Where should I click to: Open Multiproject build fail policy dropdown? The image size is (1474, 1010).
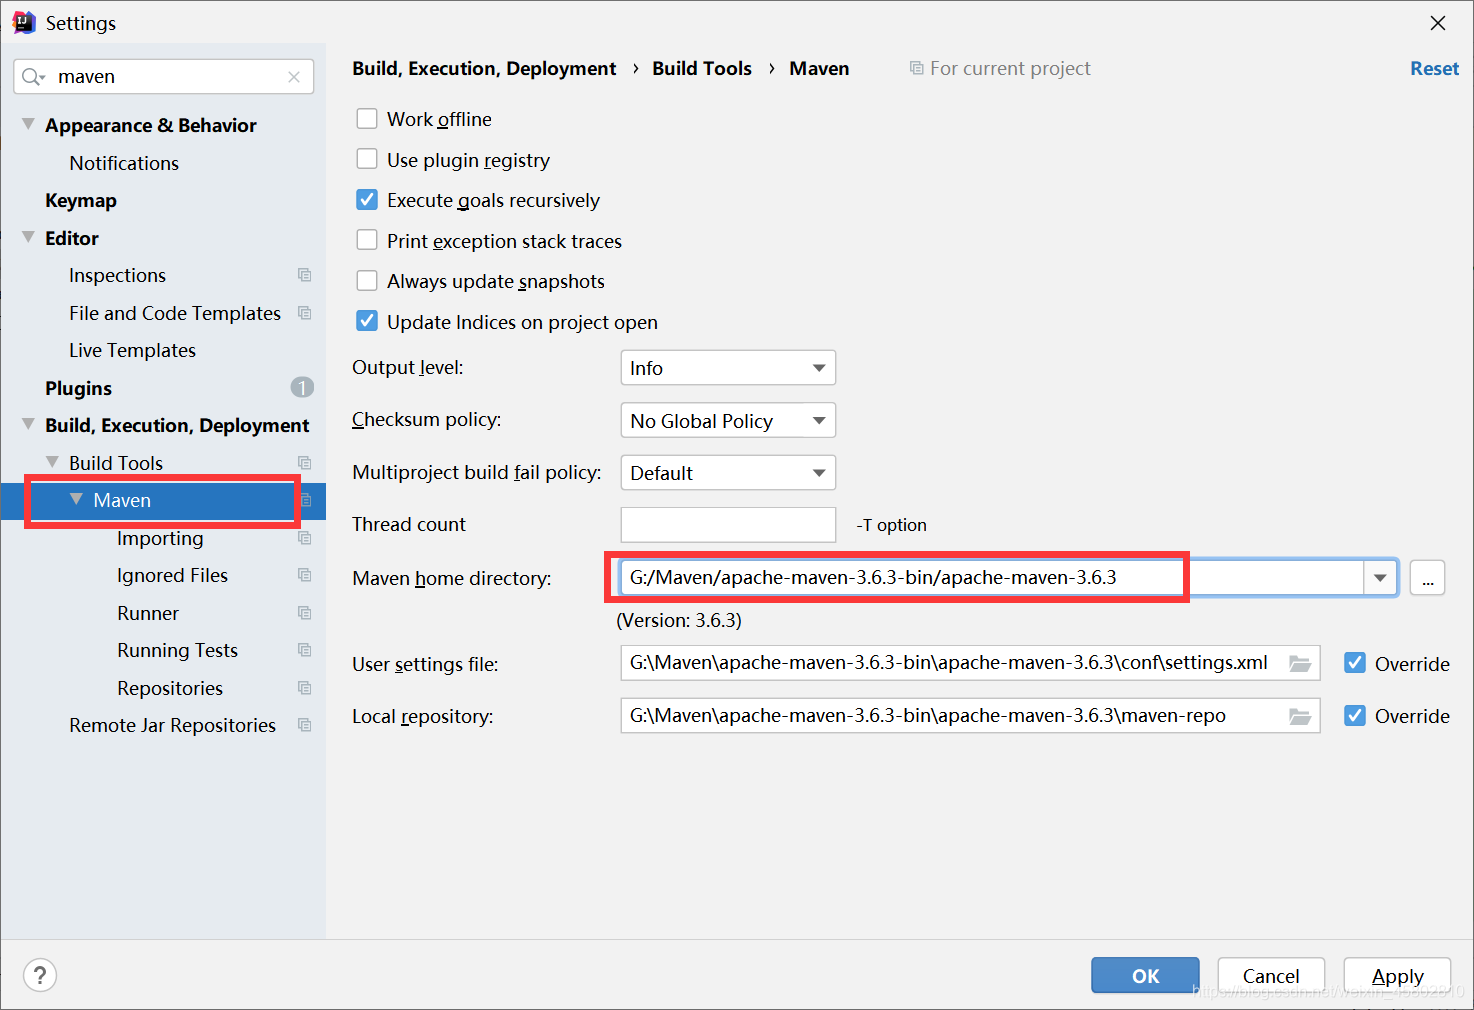(x=728, y=473)
